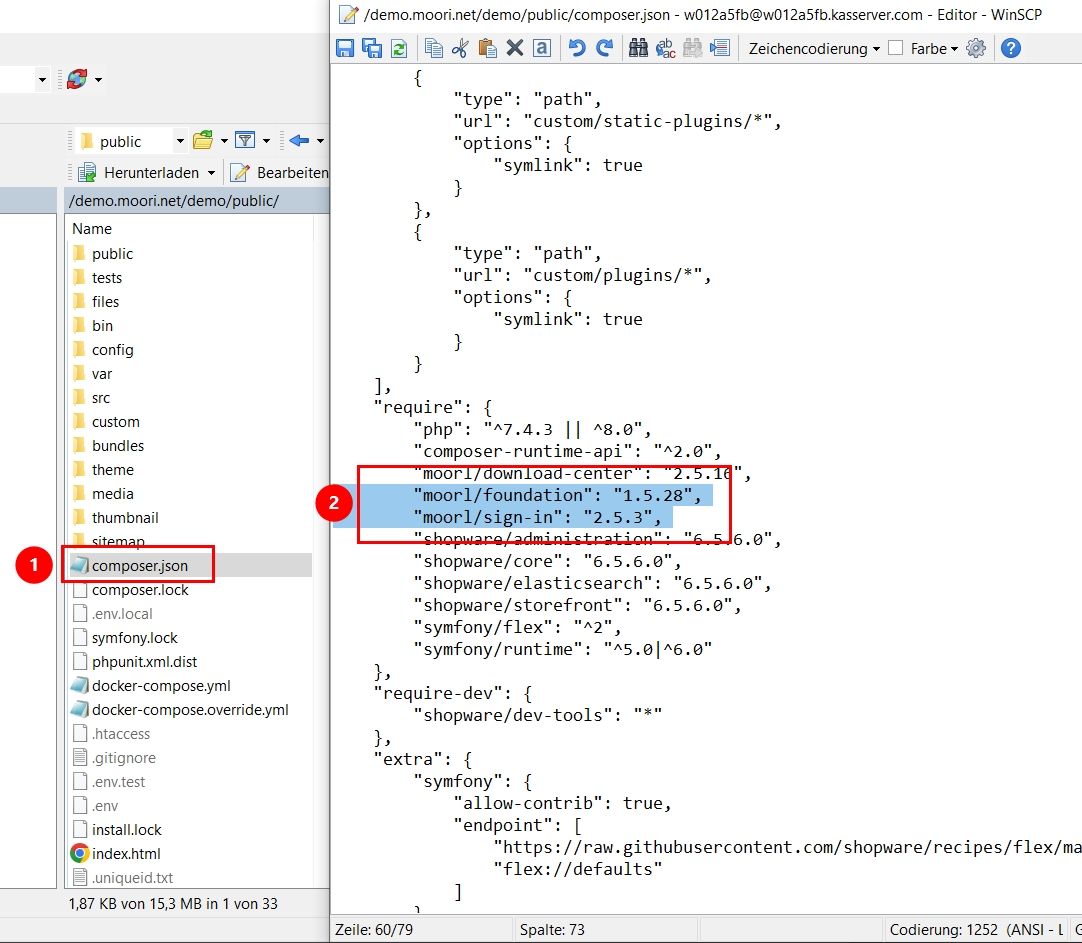The width and height of the screenshot is (1082, 943).
Task: Select the composer.lock file
Action: pyautogui.click(x=139, y=590)
